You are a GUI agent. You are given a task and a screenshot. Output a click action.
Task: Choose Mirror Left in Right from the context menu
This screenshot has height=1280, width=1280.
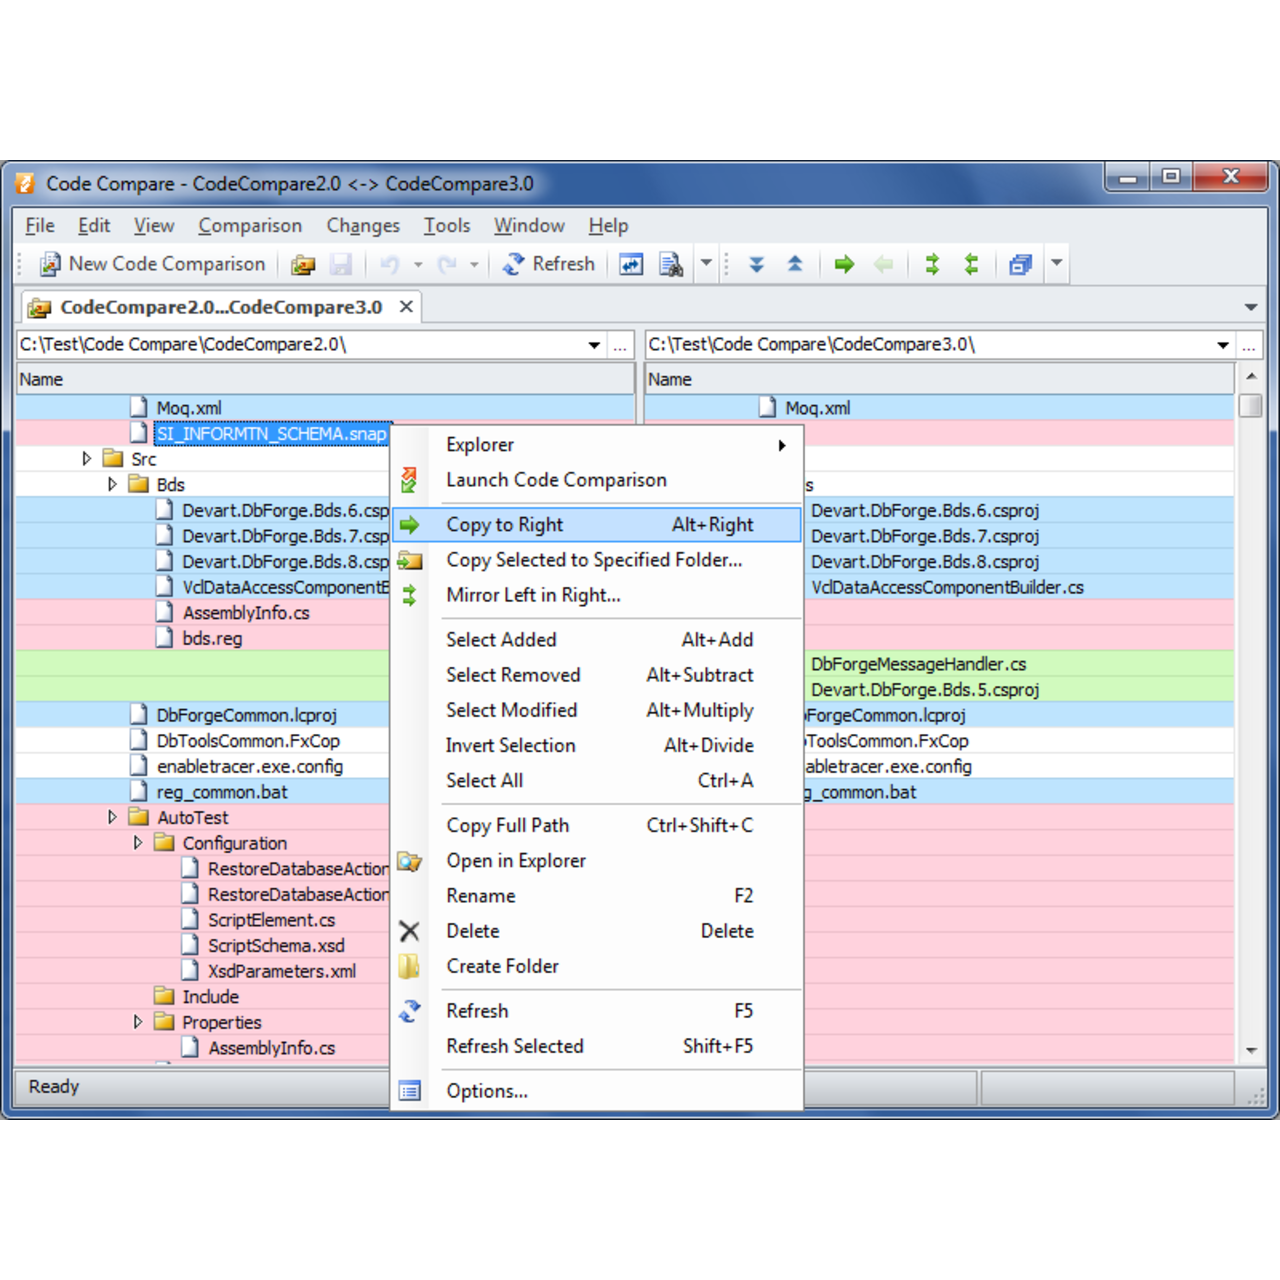532,595
